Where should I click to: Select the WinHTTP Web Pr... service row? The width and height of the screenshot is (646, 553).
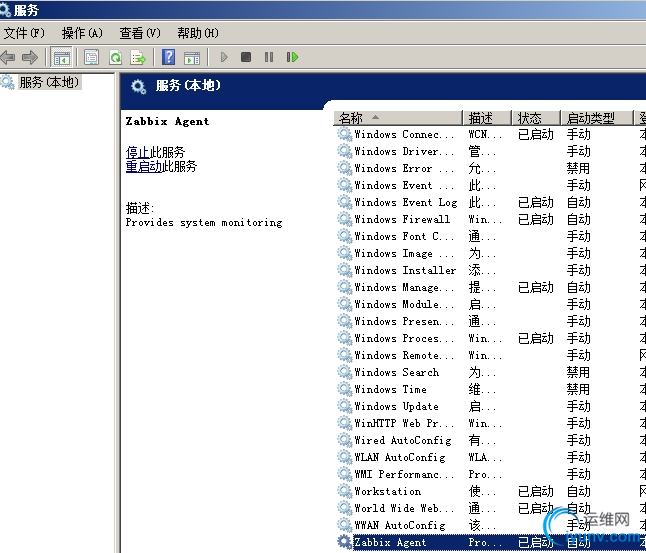[x=490, y=423]
